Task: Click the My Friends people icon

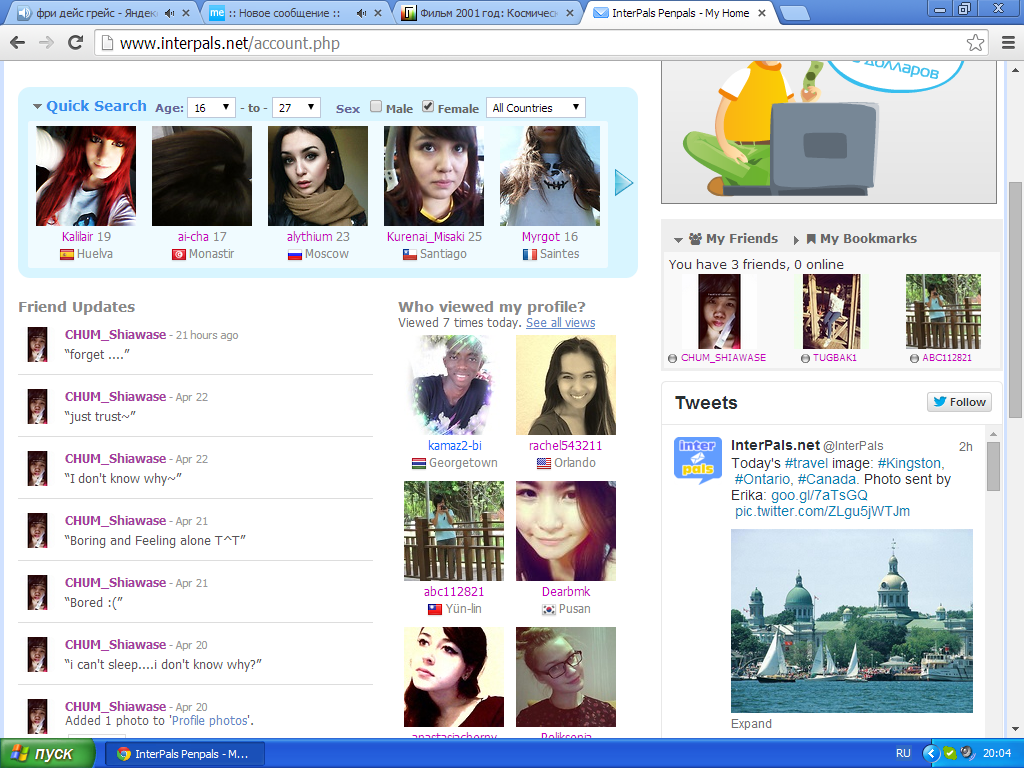Action: pos(695,239)
